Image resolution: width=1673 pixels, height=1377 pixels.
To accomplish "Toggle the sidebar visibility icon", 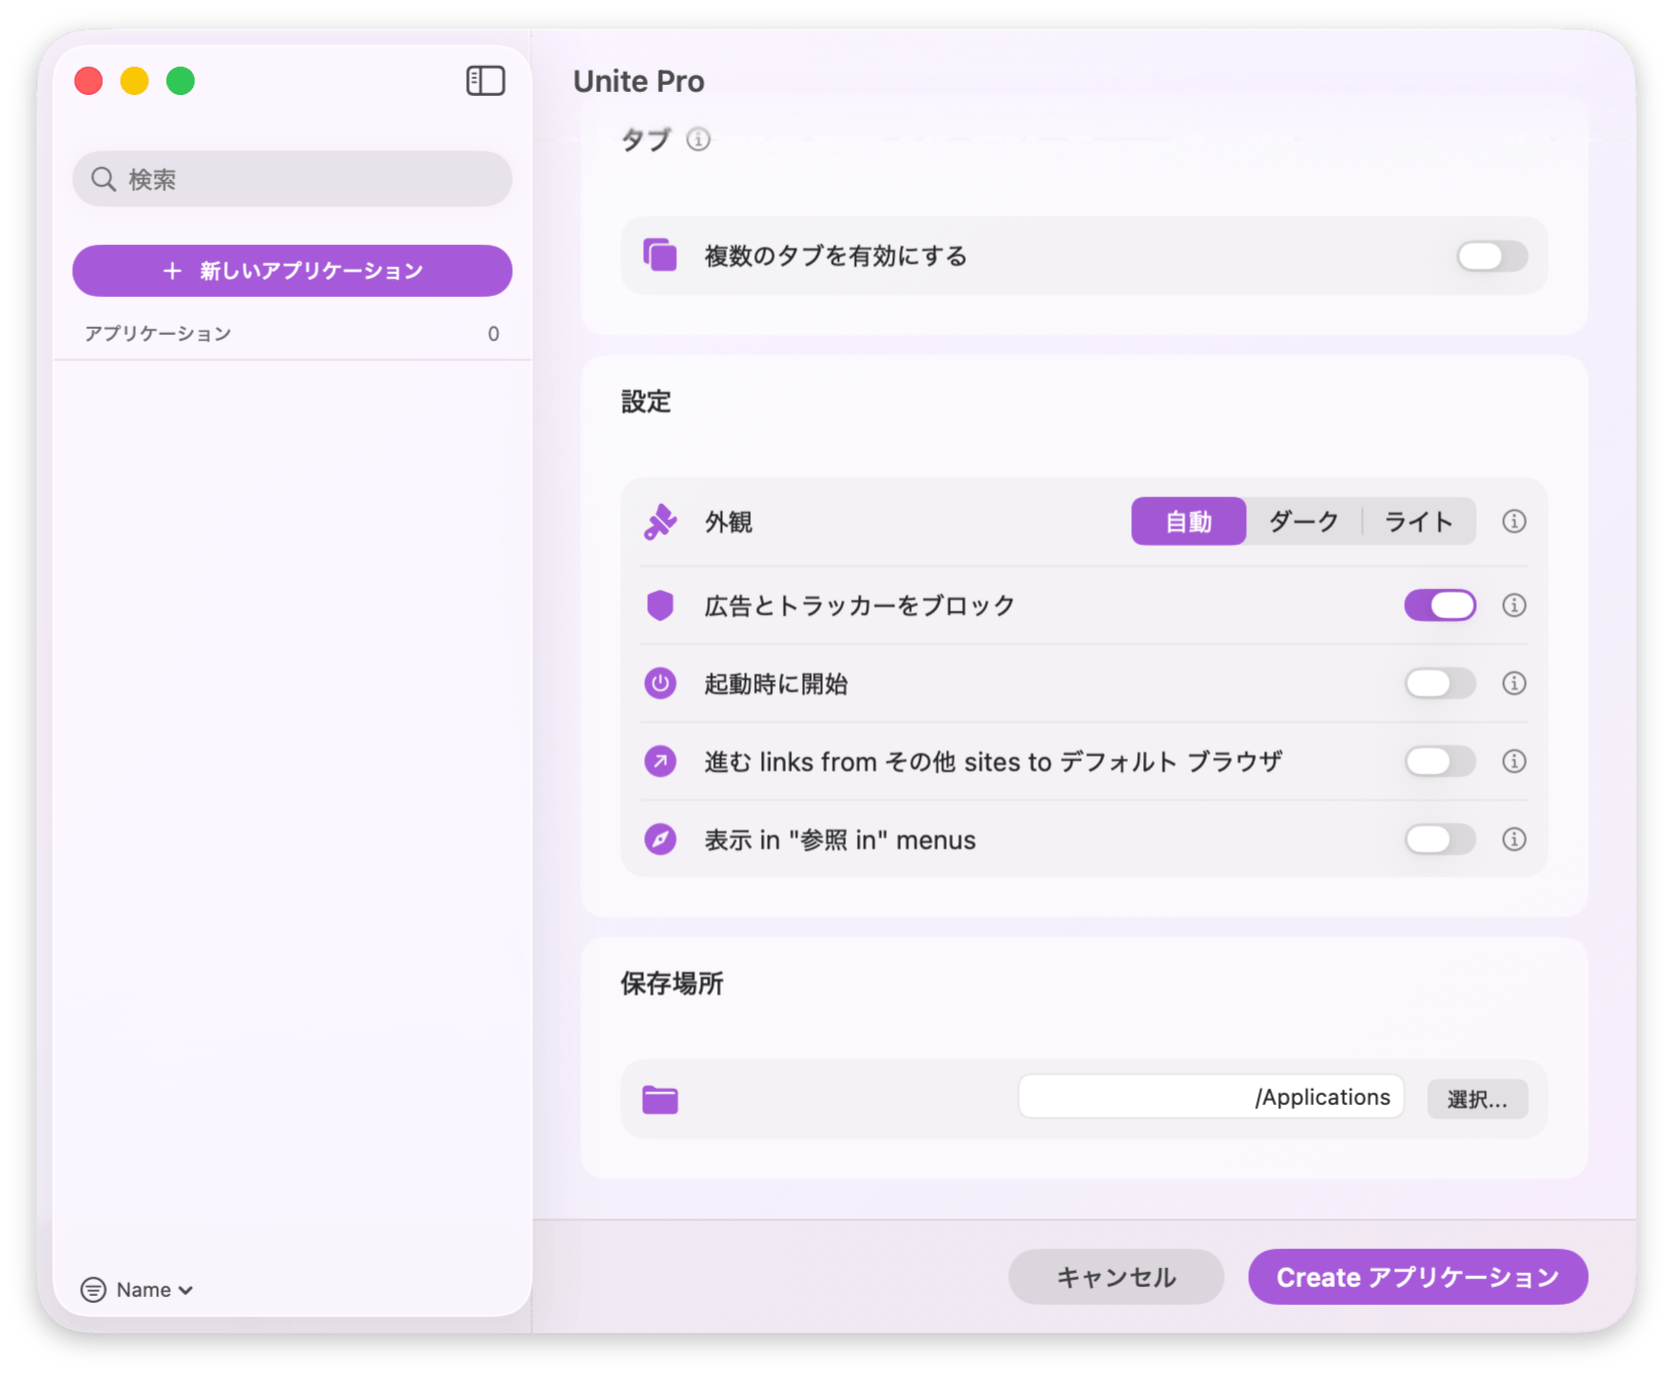I will 485,81.
